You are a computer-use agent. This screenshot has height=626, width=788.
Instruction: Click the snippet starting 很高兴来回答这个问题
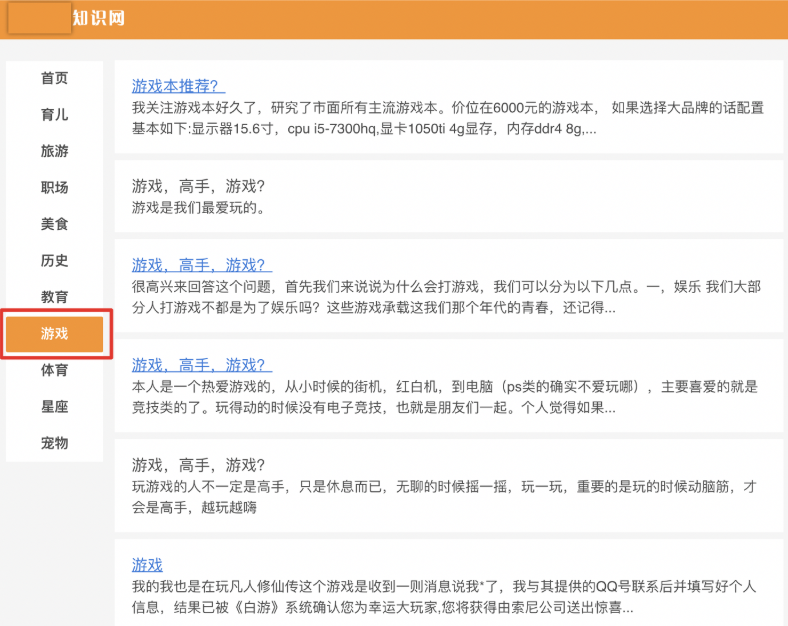click(x=446, y=286)
